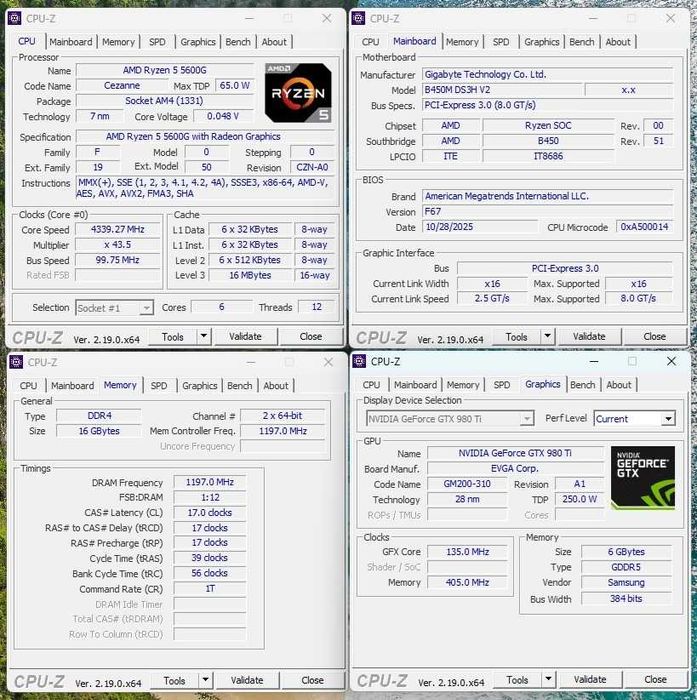The height and width of the screenshot is (700, 697).
Task: Click Validate in the Mainboard window
Action: pos(589,337)
